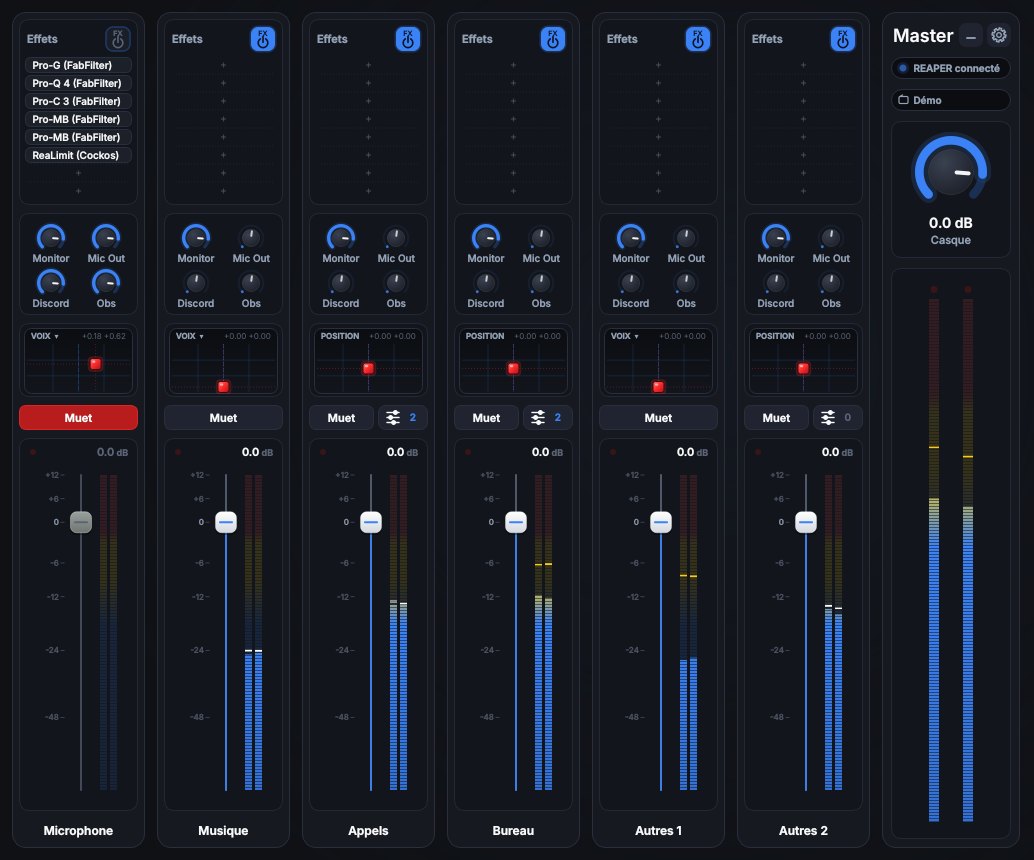Screen dimensions: 1034x860
Task: Toggle FX power on Musique channel
Action: pos(262,39)
